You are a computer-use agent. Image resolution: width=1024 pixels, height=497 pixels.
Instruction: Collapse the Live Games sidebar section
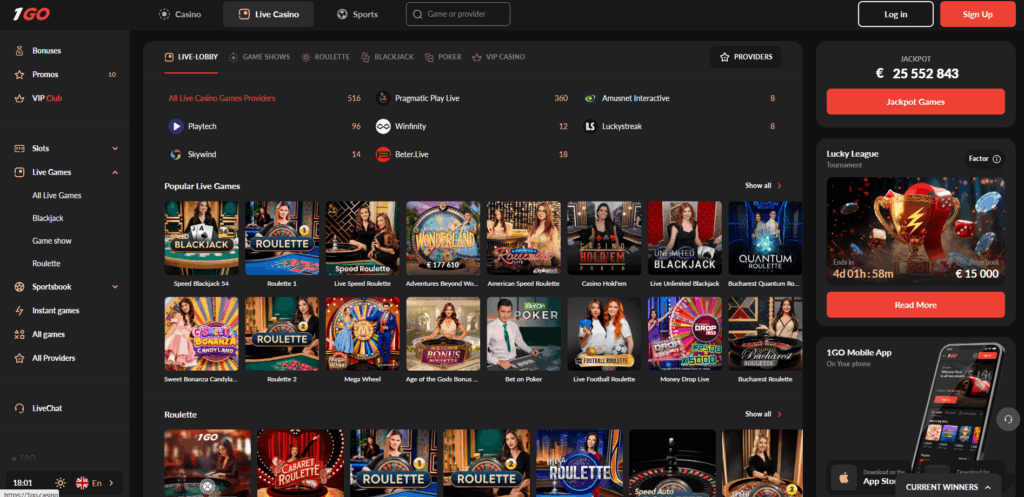tap(115, 172)
